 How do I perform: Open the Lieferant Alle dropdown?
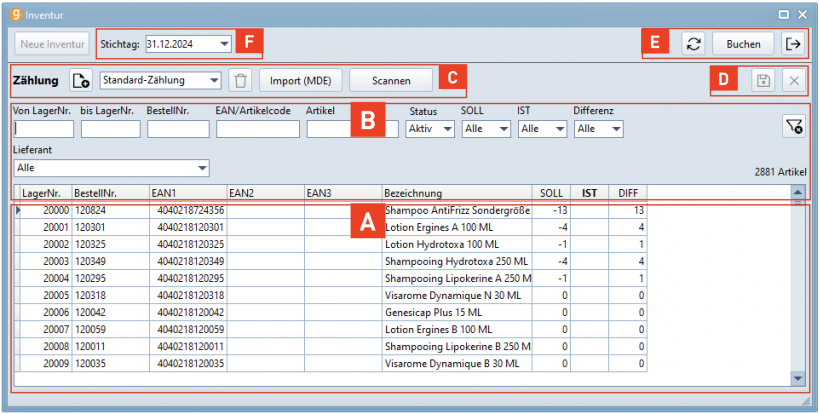point(202,168)
